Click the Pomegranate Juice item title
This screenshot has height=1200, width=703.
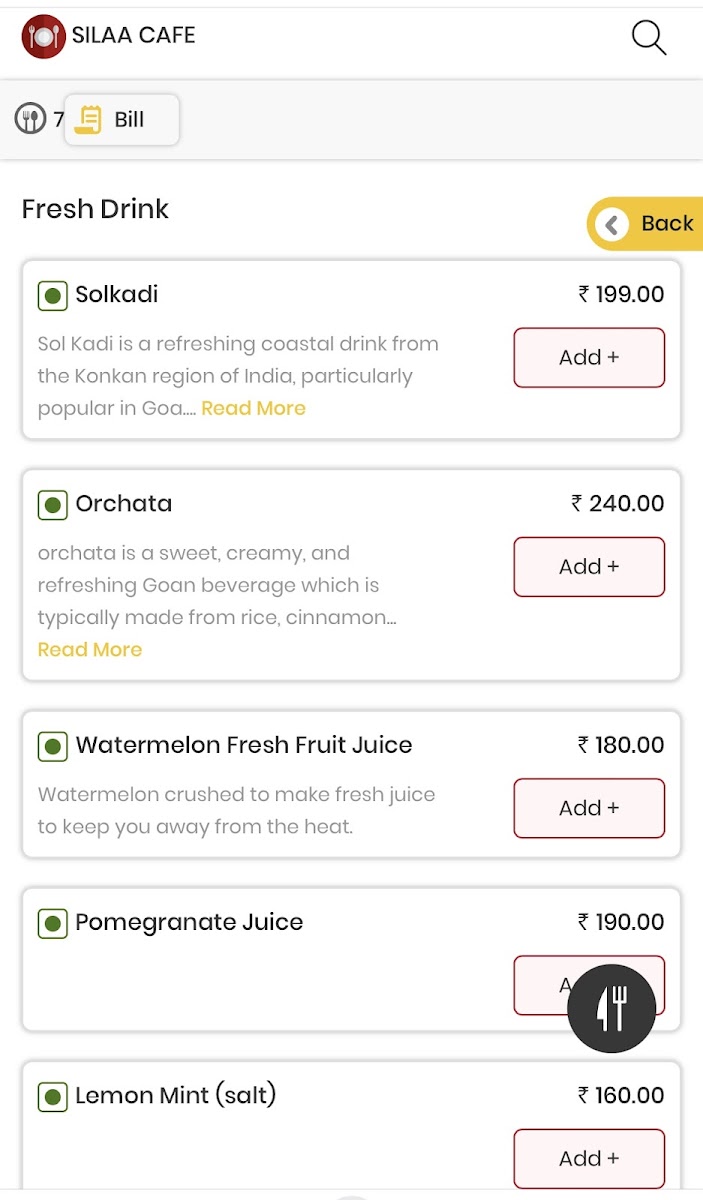pyautogui.click(x=189, y=922)
